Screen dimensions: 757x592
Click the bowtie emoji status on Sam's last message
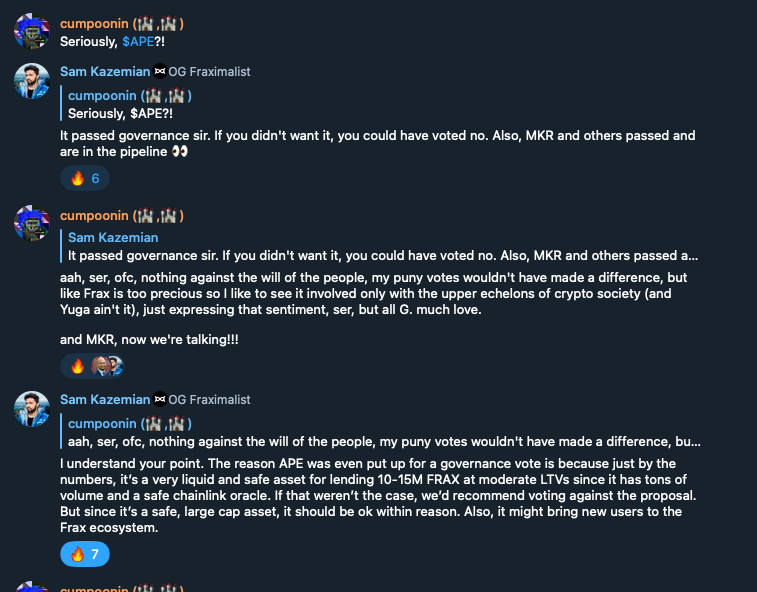[x=159, y=399]
